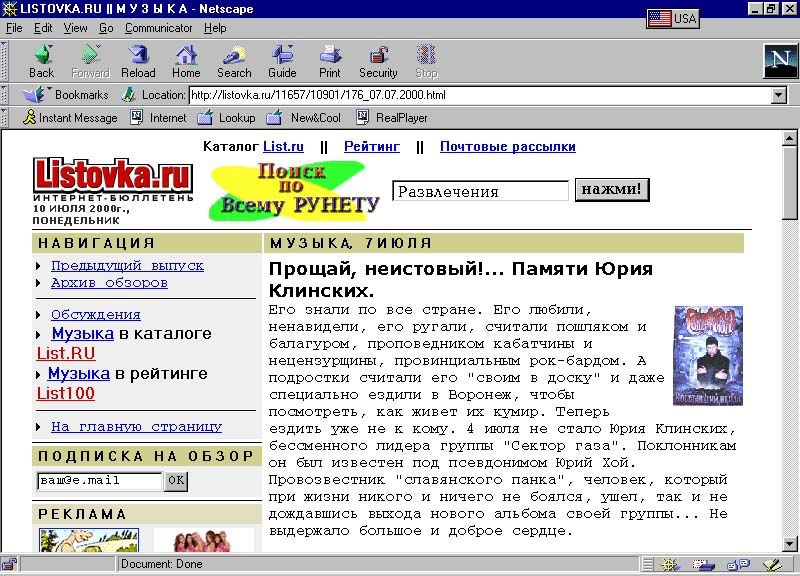Open the Communicator menu
Viewport: 800px width, 576px height.
(x=158, y=28)
